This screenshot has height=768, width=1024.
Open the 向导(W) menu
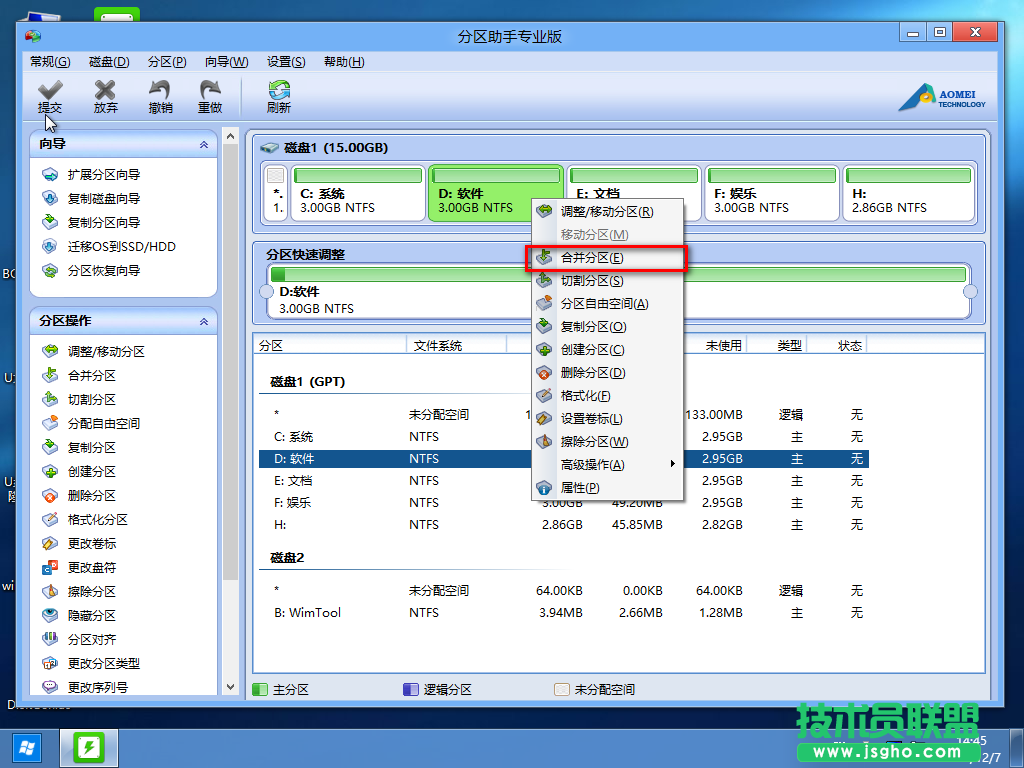(x=225, y=61)
